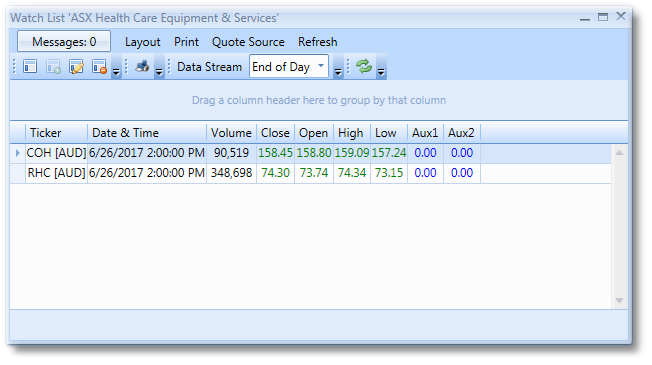Click the COH date 6/26/2017 2:00:00 PM cell
652x365 pixels.
click(x=147, y=153)
